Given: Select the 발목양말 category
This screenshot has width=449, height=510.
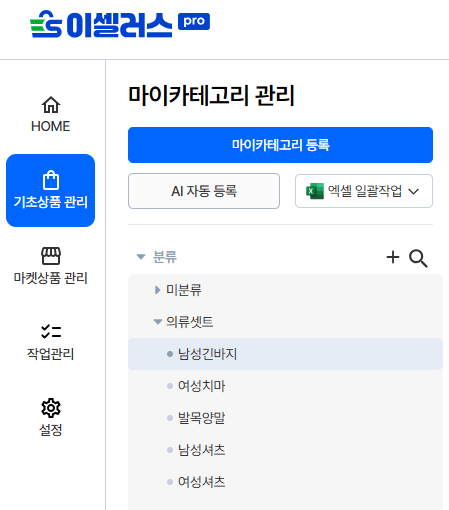Looking at the screenshot, I should (x=285, y=418).
